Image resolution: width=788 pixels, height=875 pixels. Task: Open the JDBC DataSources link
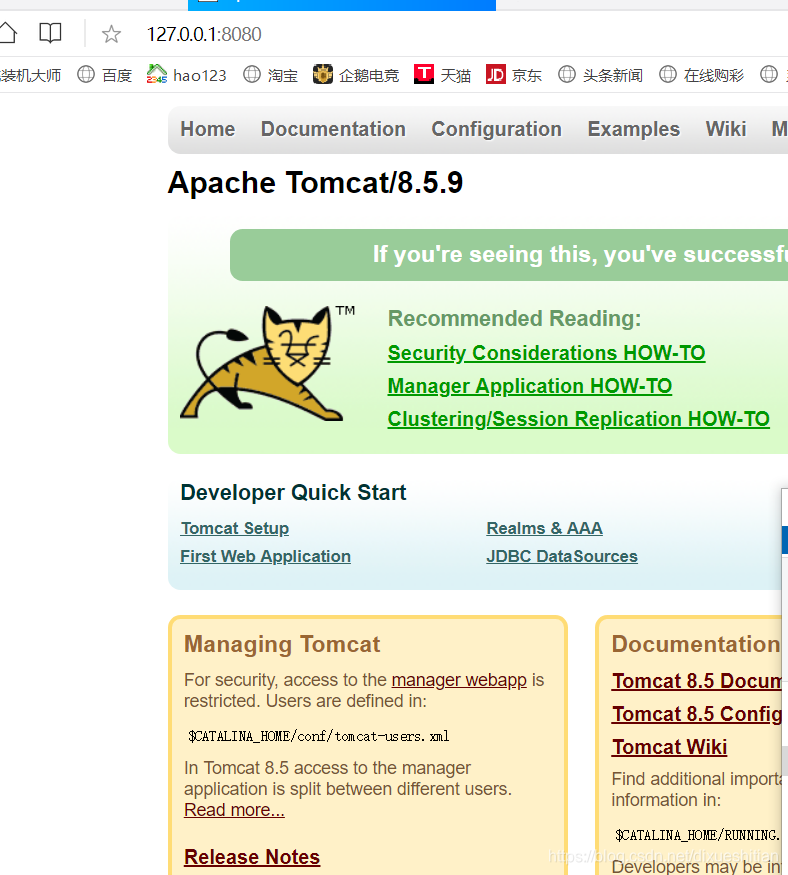(561, 556)
